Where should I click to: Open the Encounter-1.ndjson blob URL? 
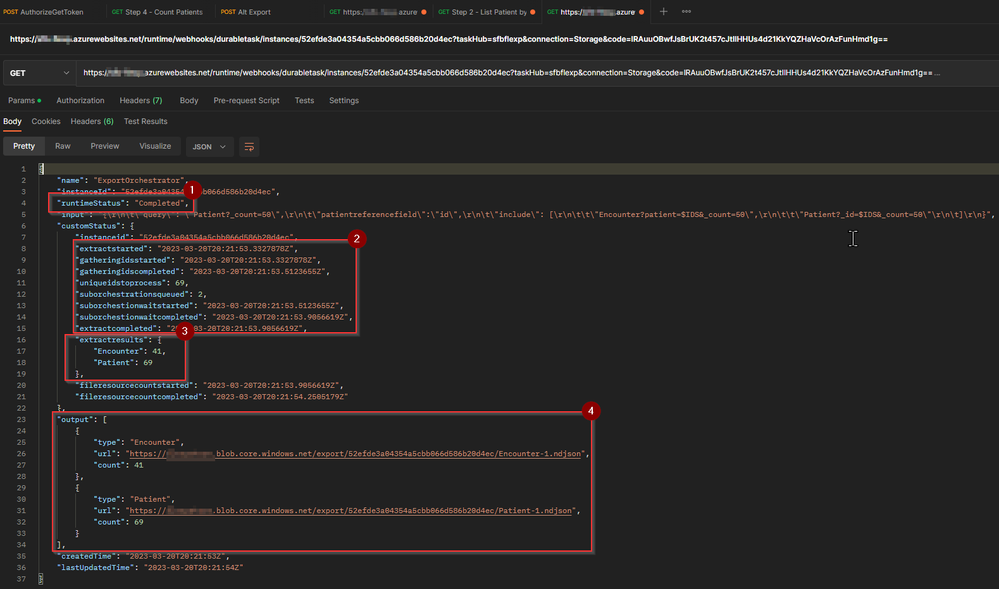click(355, 454)
